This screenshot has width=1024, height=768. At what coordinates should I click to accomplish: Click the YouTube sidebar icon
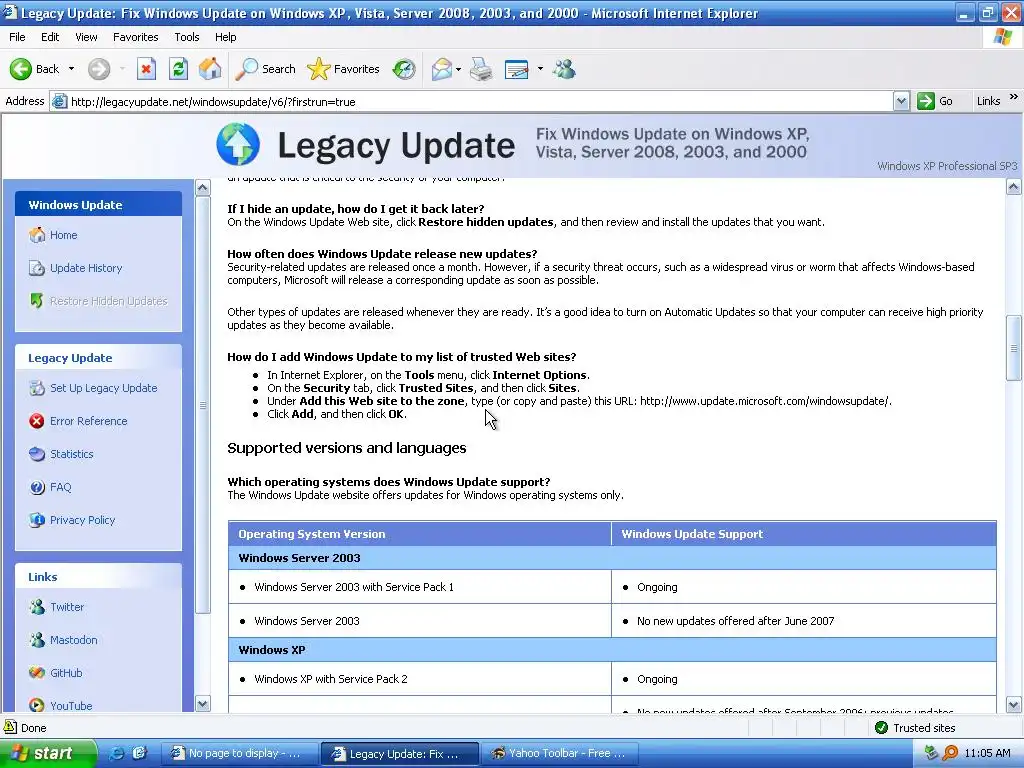(37, 705)
